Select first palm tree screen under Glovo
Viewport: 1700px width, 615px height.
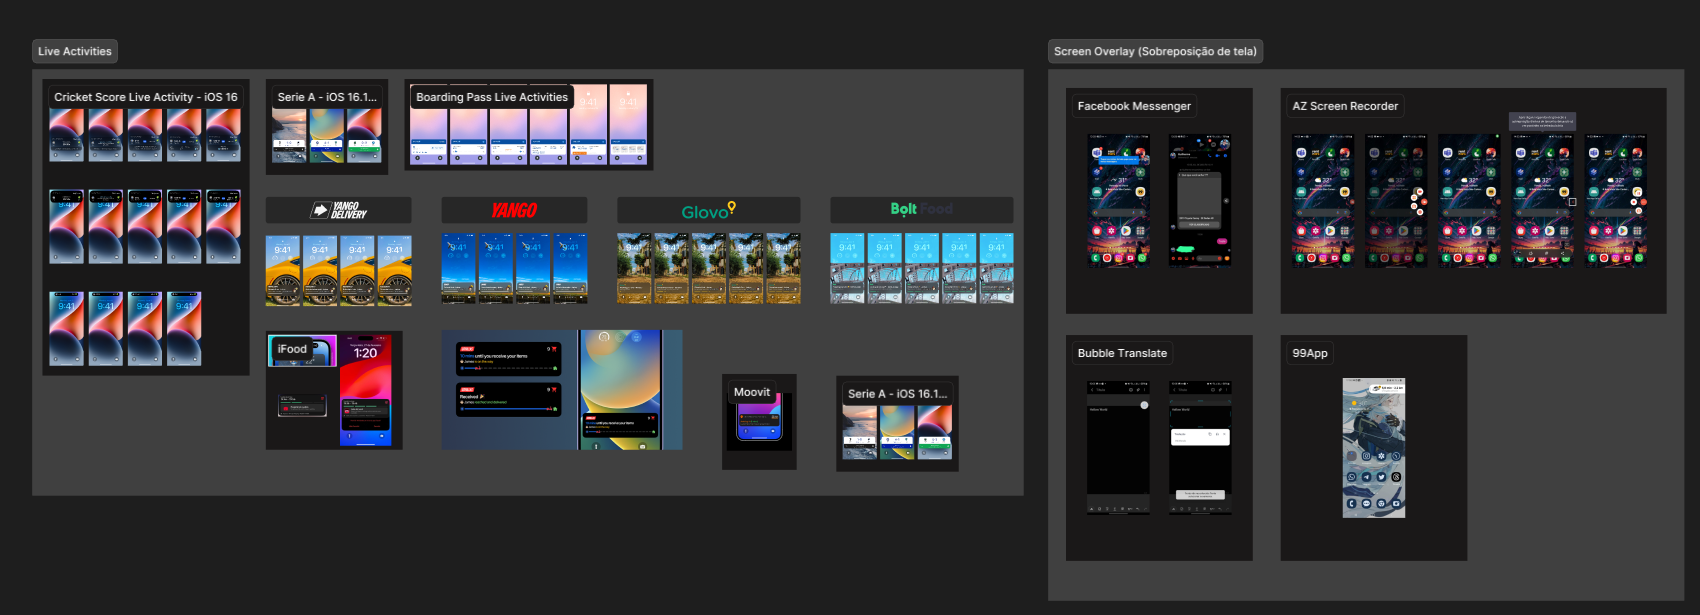coord(634,269)
